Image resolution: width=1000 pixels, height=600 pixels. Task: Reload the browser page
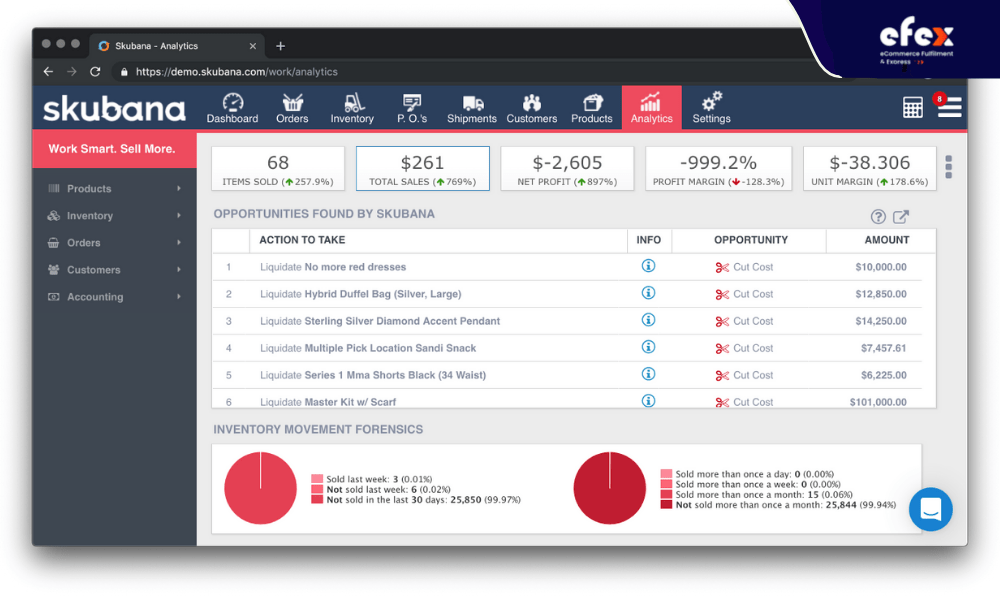point(95,71)
